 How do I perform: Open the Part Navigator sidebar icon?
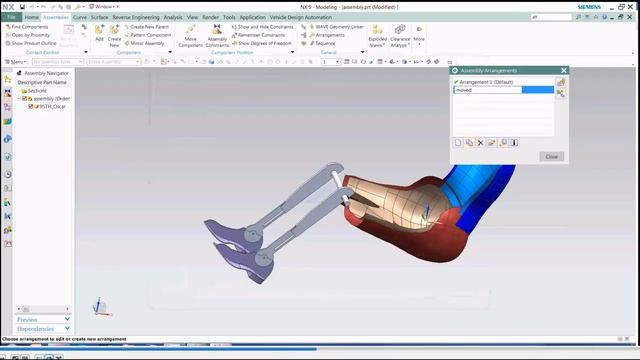[x=7, y=107]
